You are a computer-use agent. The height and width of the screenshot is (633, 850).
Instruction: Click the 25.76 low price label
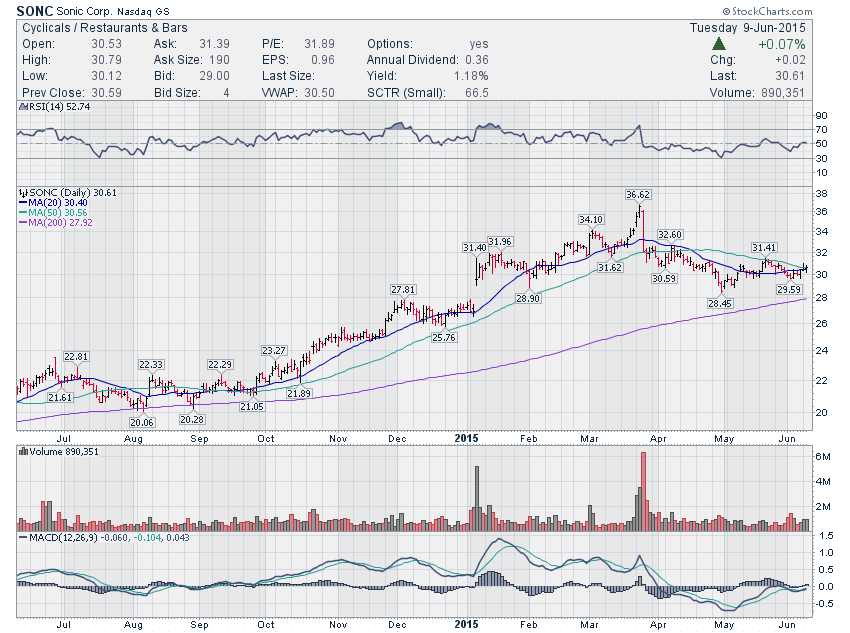tap(443, 338)
